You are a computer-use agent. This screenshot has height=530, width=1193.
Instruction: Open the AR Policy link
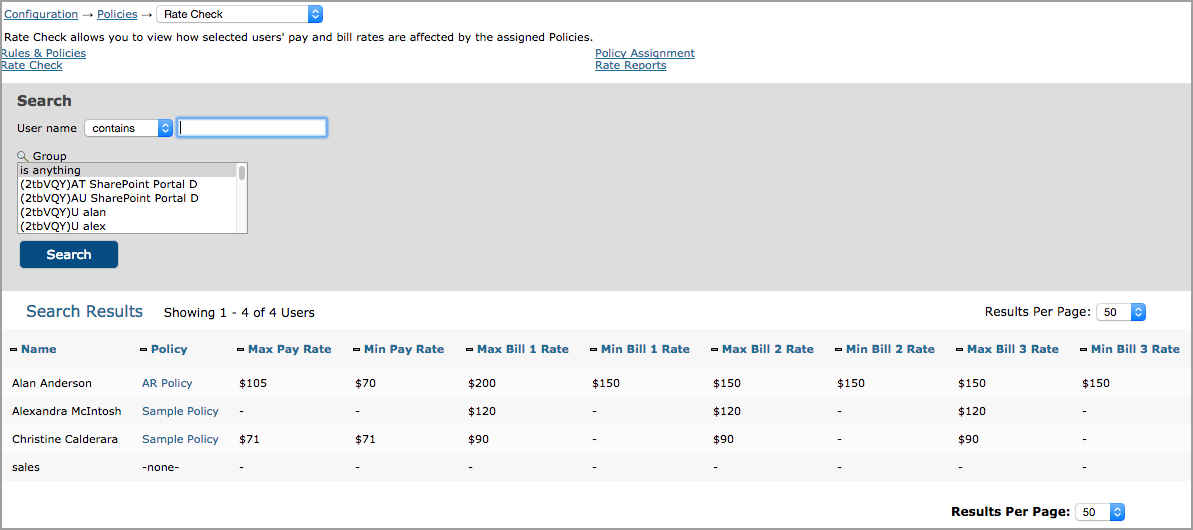pyautogui.click(x=167, y=383)
